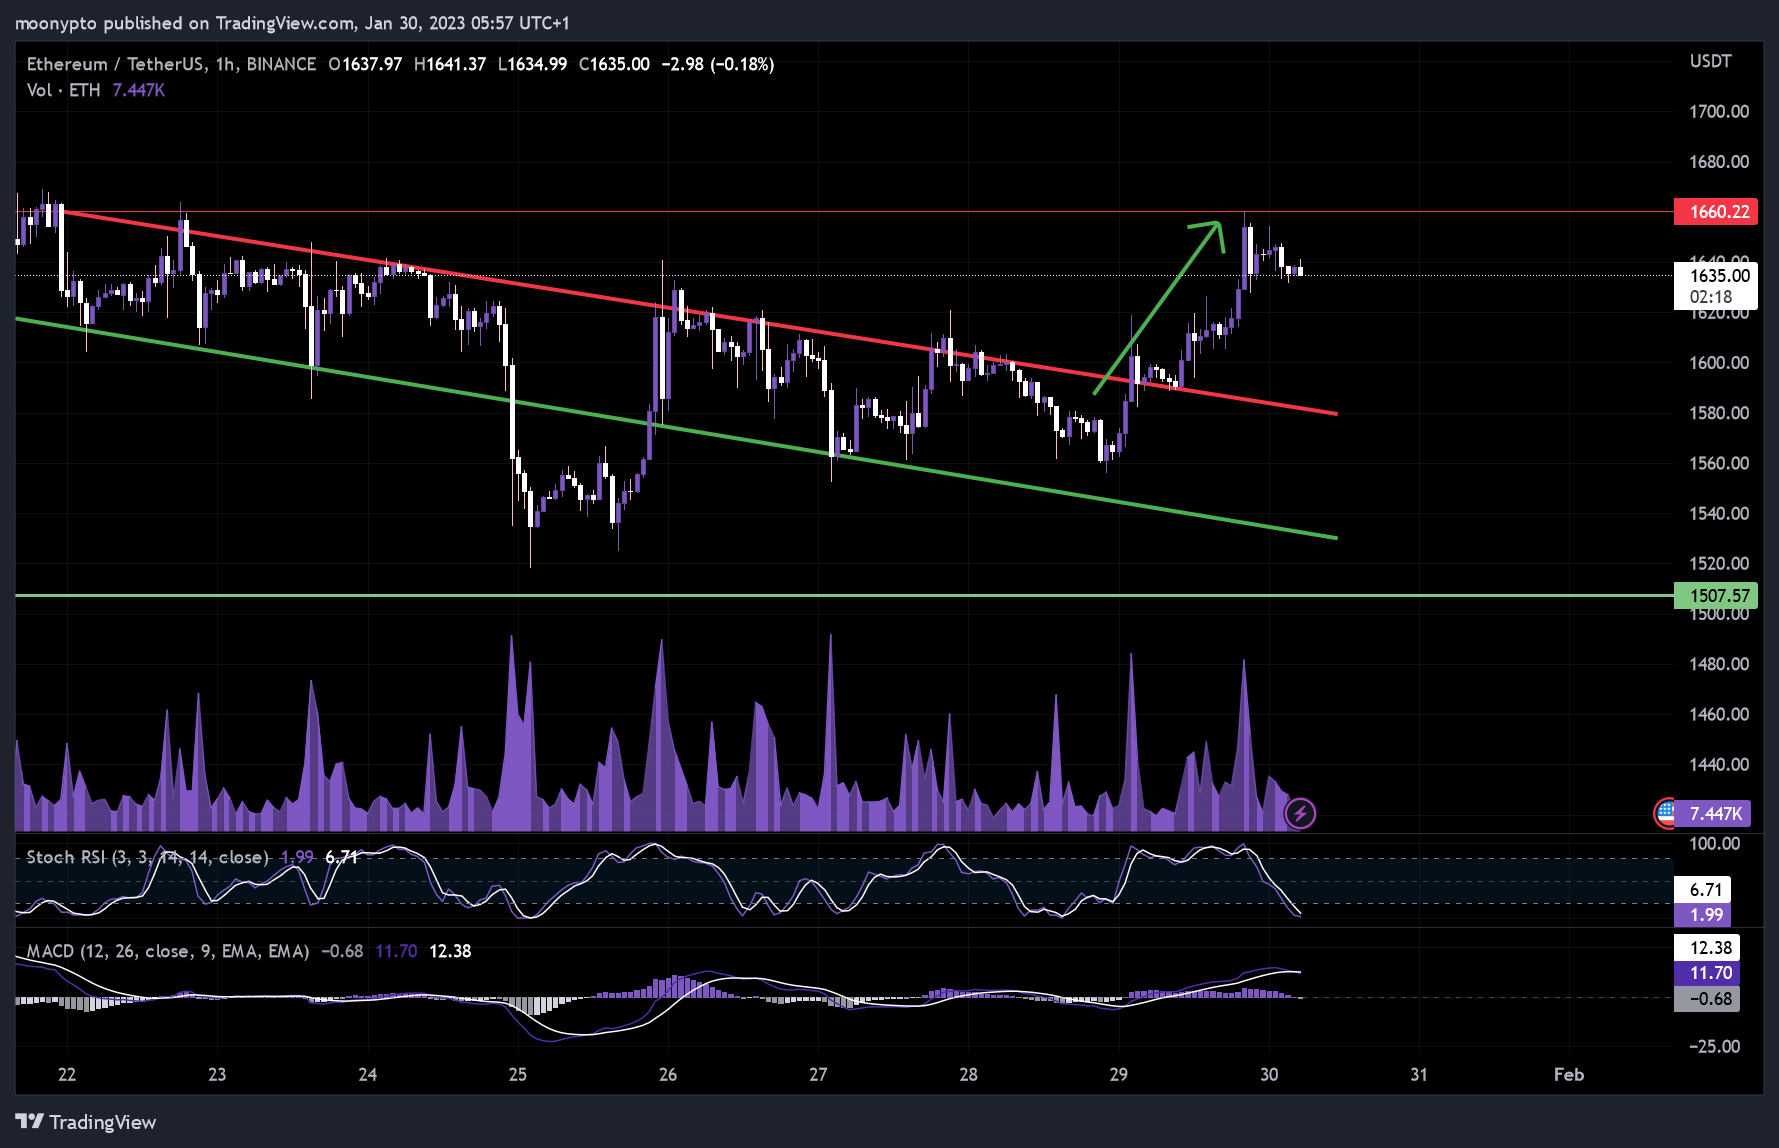The height and width of the screenshot is (1148, 1779).
Task: Select the red descending channel trendline
Action: [x=700, y=312]
